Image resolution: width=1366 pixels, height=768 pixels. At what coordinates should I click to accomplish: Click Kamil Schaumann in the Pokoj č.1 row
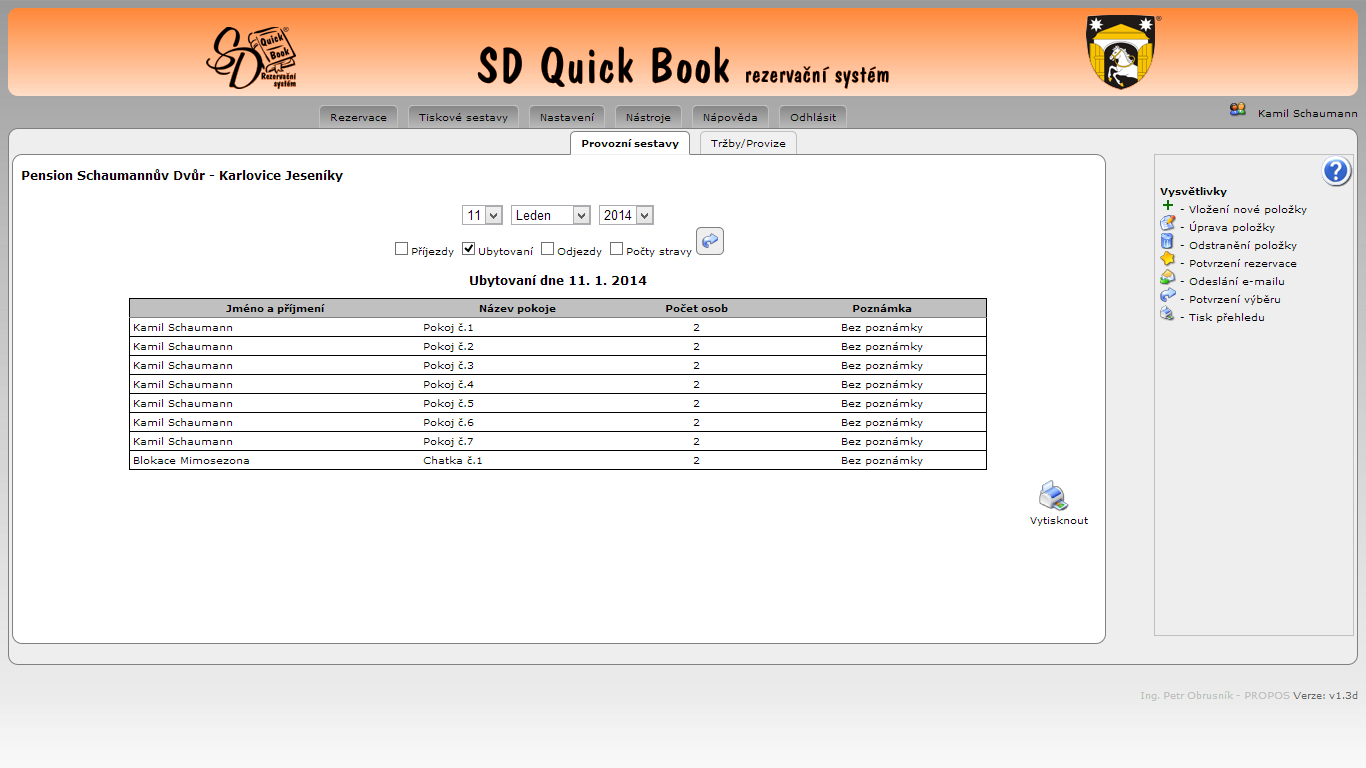(x=183, y=327)
